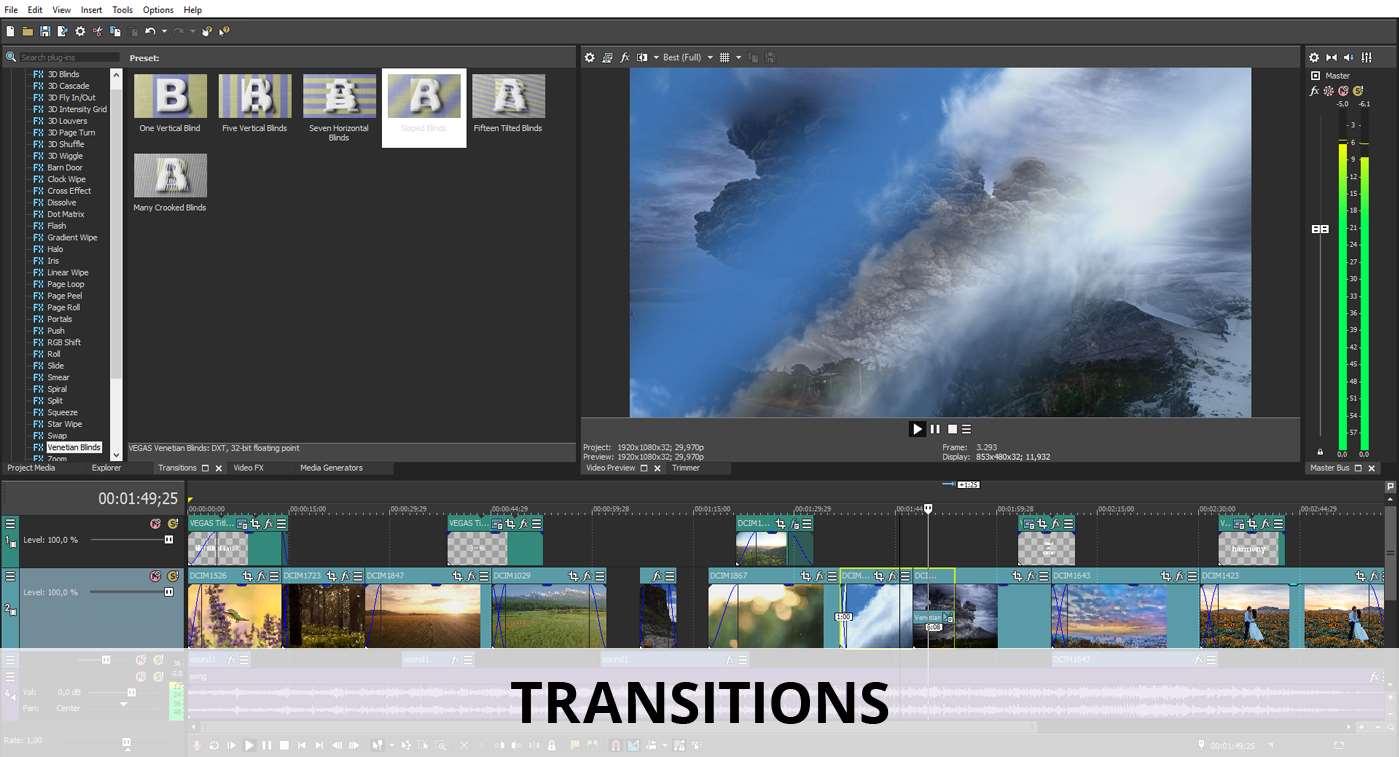Open the mixing console from Master Bus toolbar
This screenshot has height=757, width=1399.
(1366, 58)
